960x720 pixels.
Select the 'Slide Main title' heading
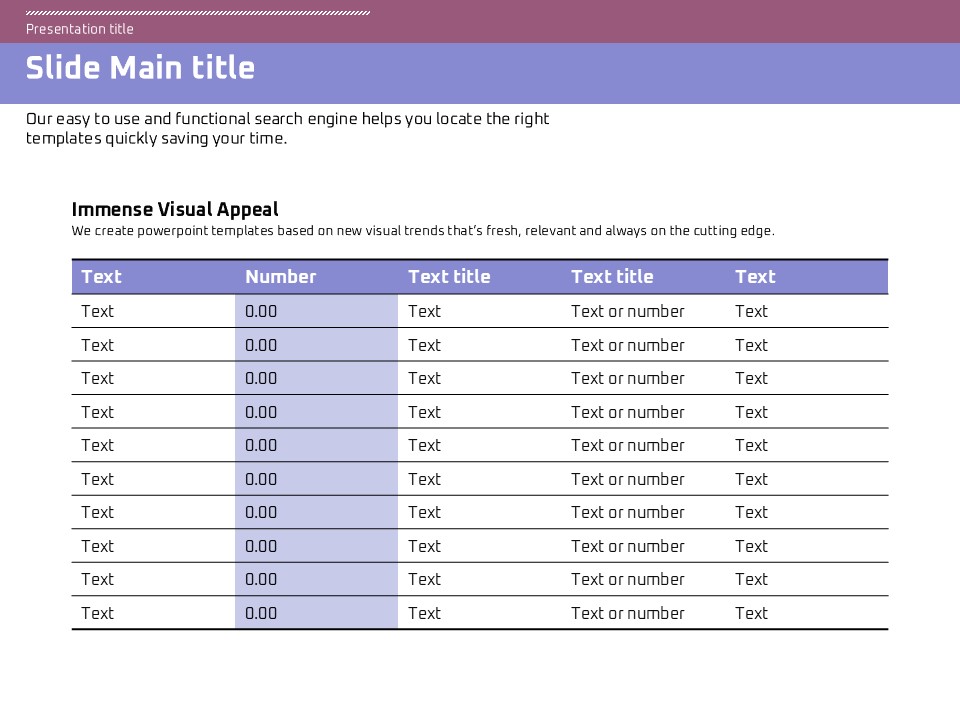[x=140, y=68]
